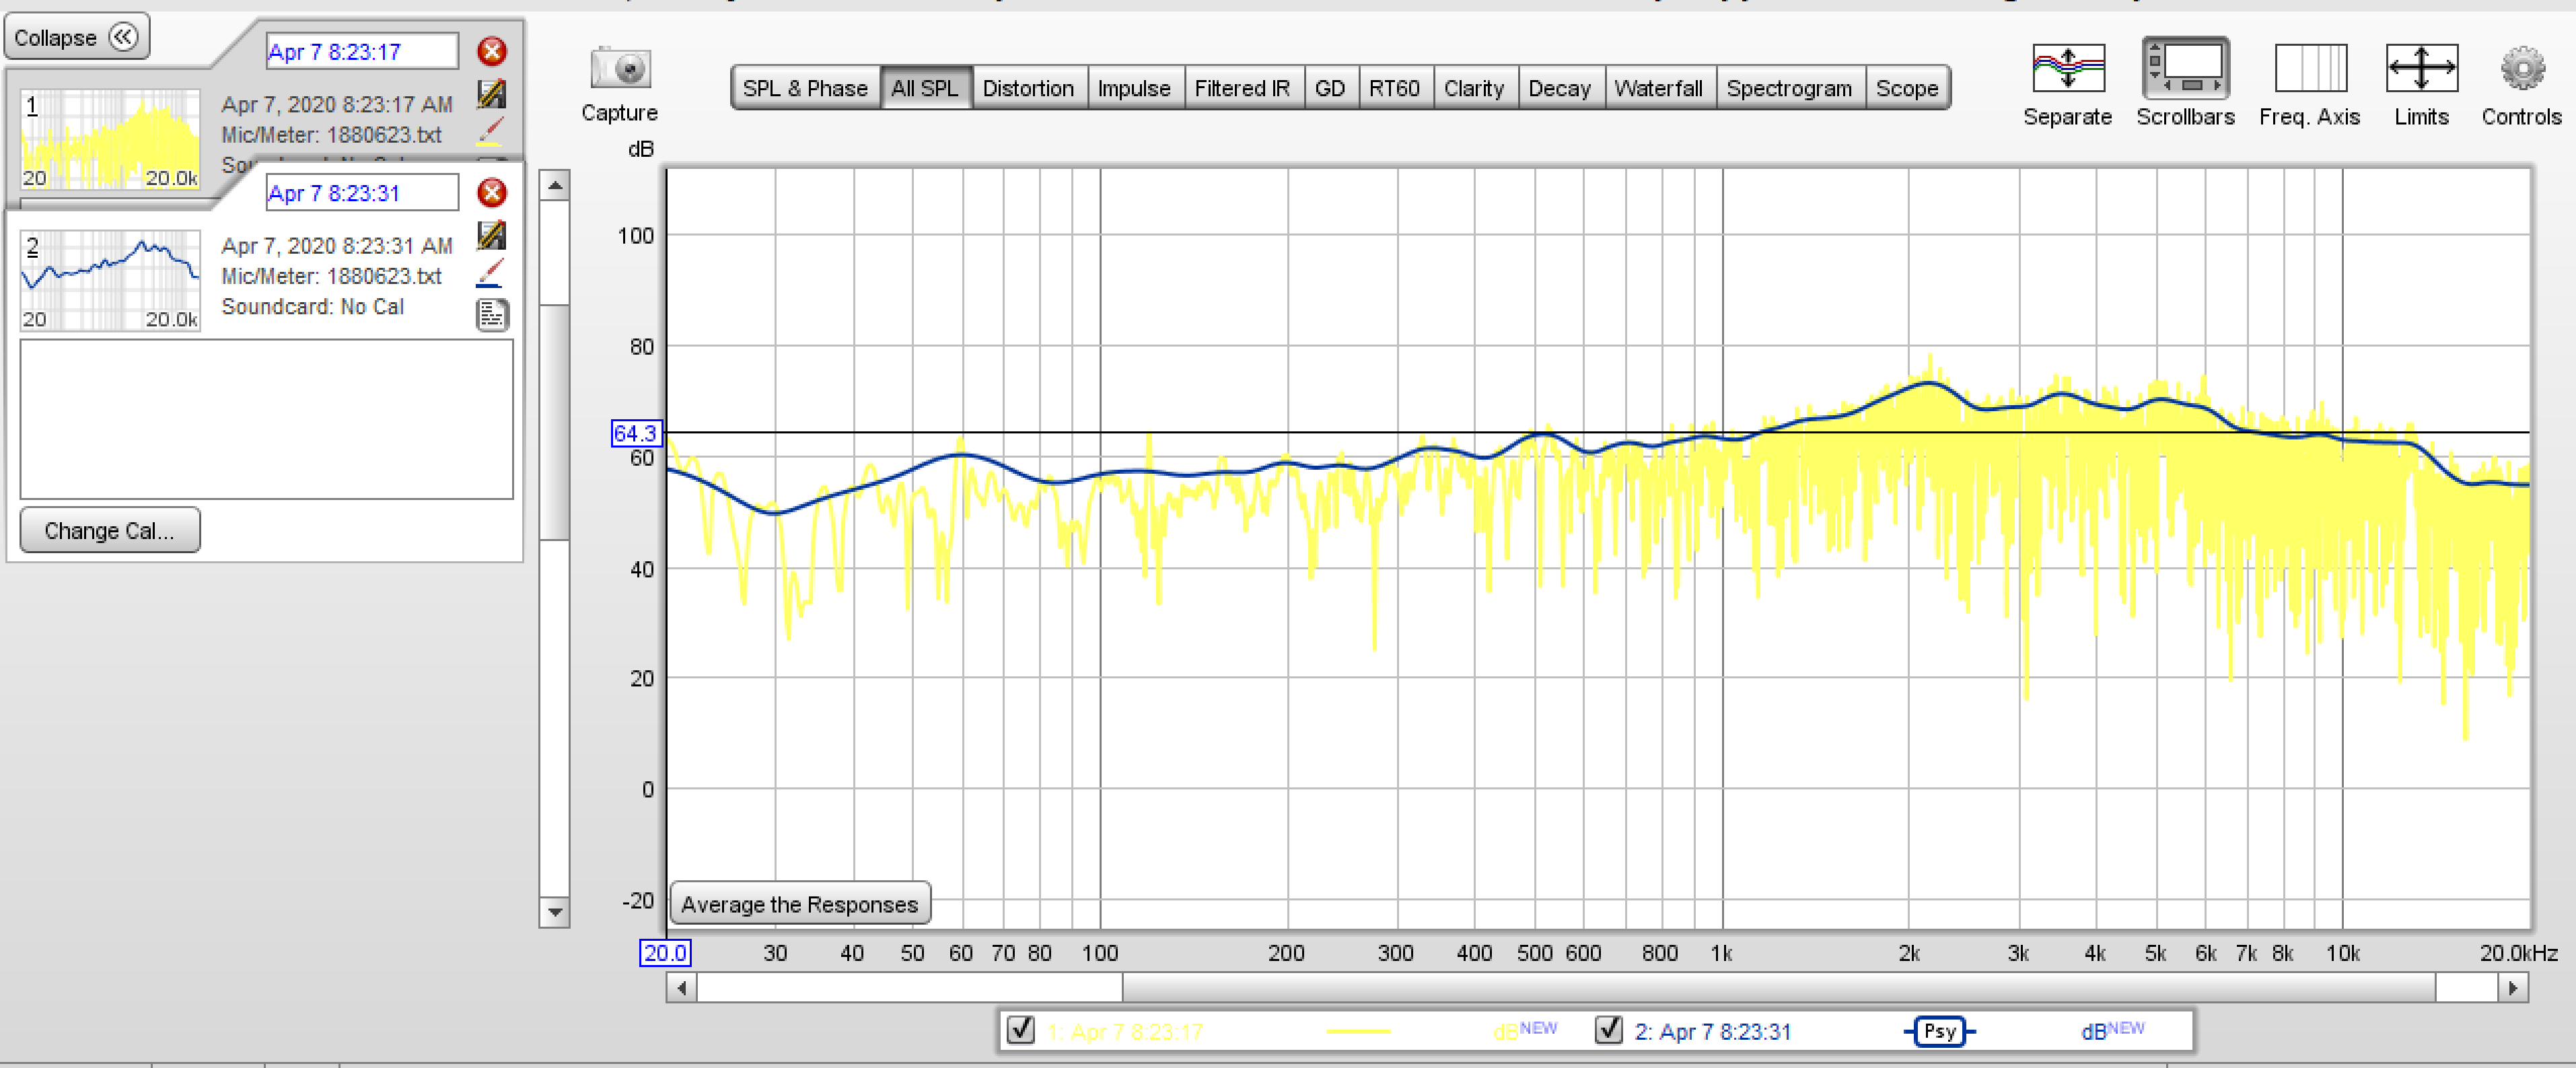Click horizontal scrollbar left arrow
2576x1068 pixels.
click(682, 988)
